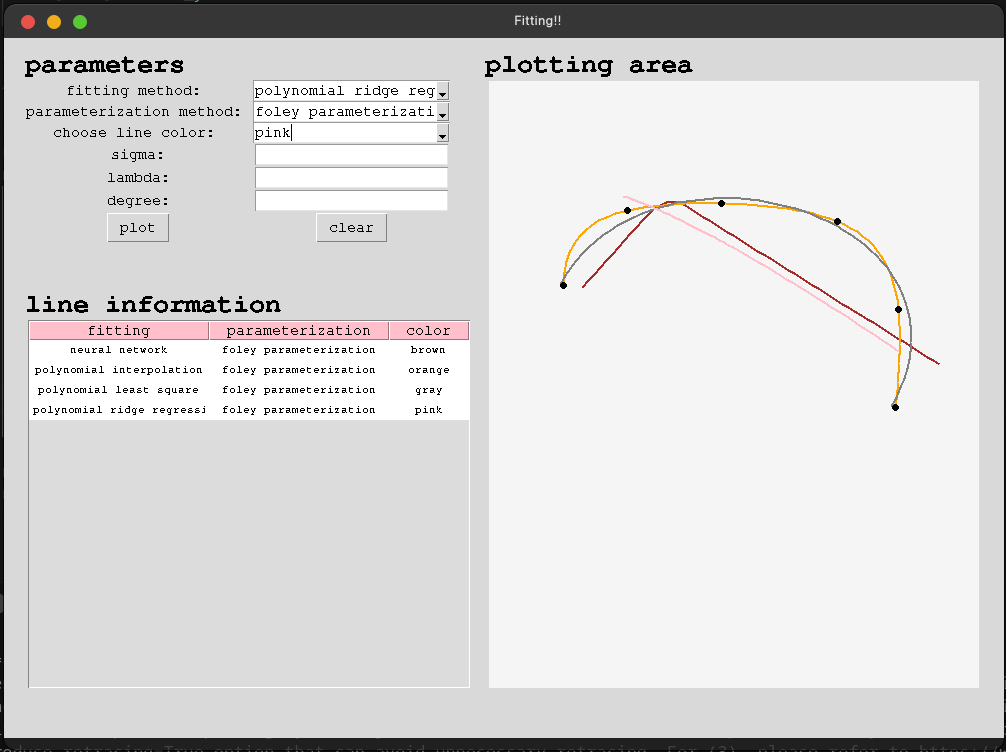1006x752 pixels.
Task: Click the parameterization column header
Action: 298,331
